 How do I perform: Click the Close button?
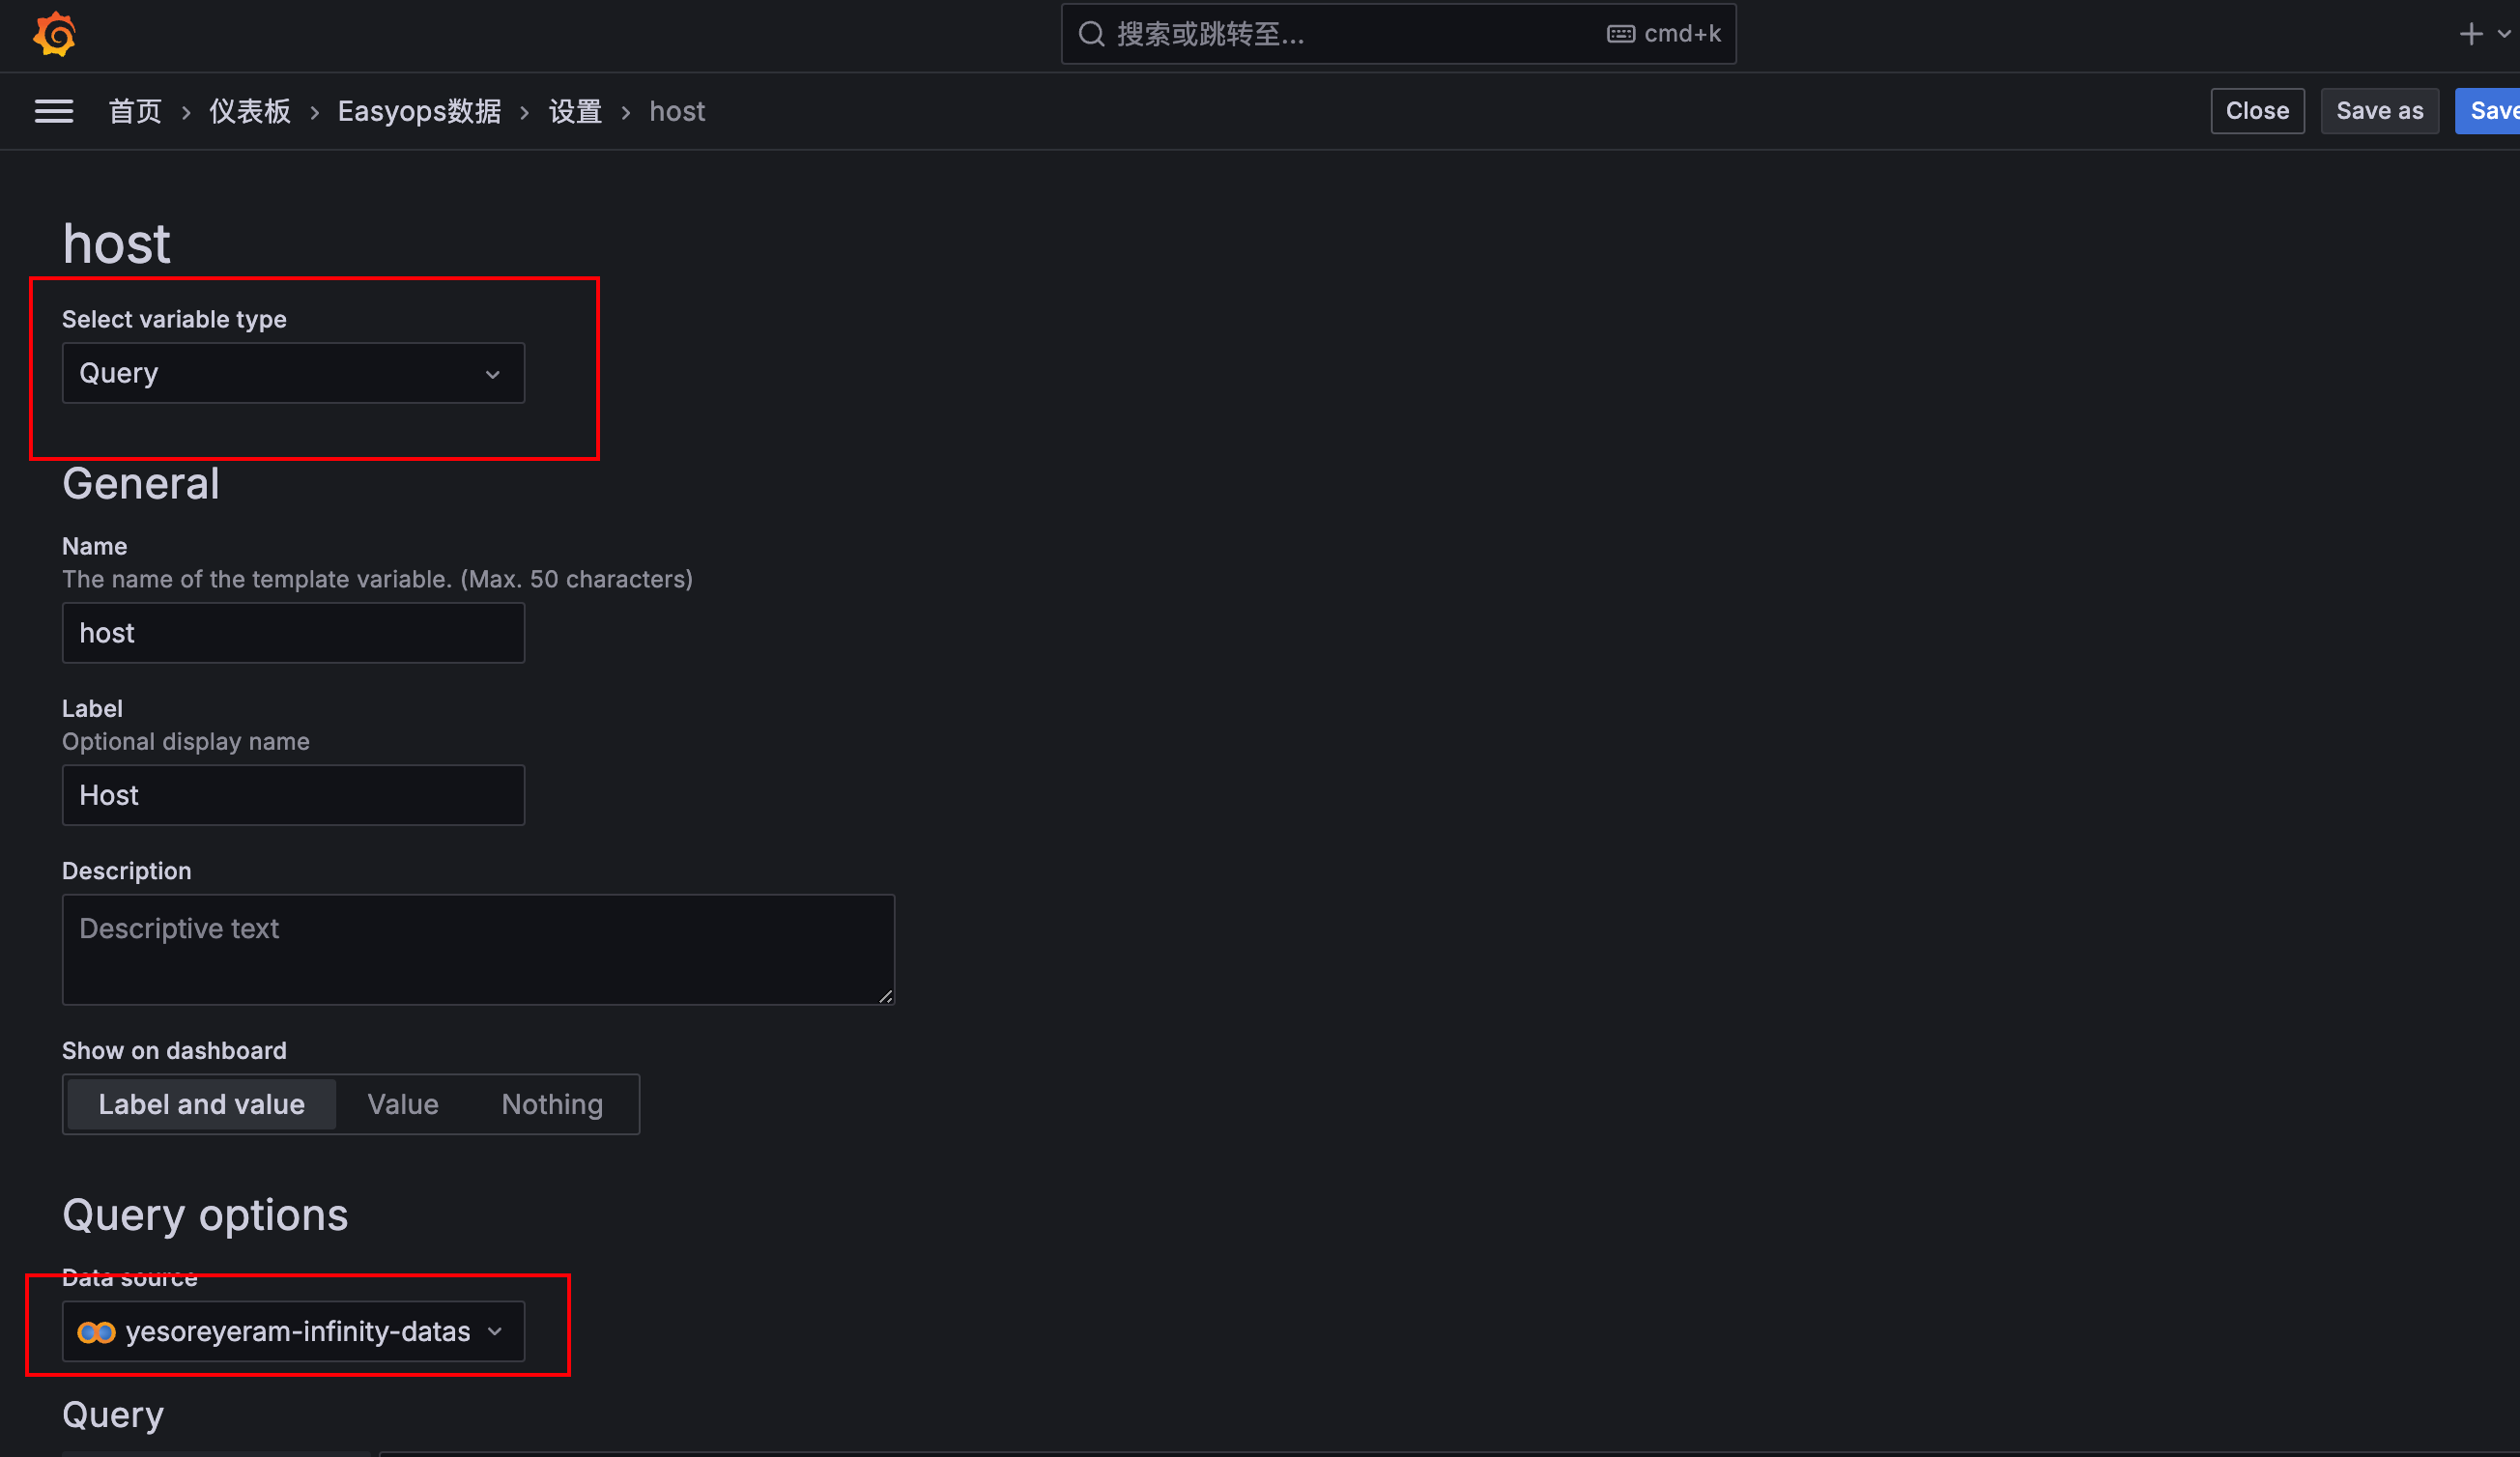coord(2257,111)
